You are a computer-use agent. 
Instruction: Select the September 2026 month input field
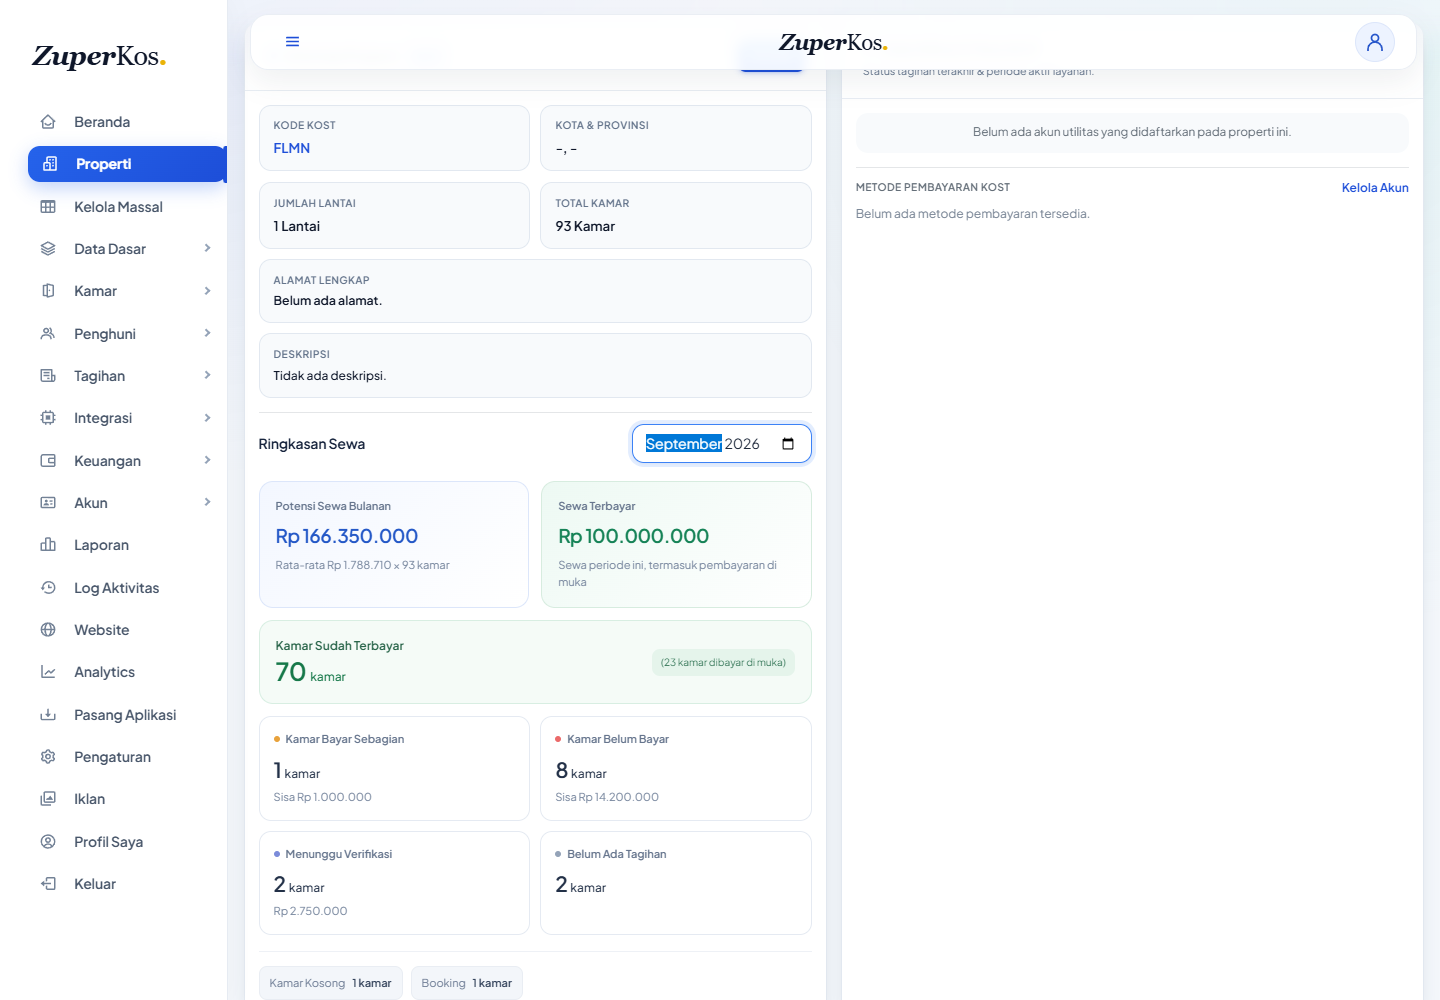coord(721,444)
